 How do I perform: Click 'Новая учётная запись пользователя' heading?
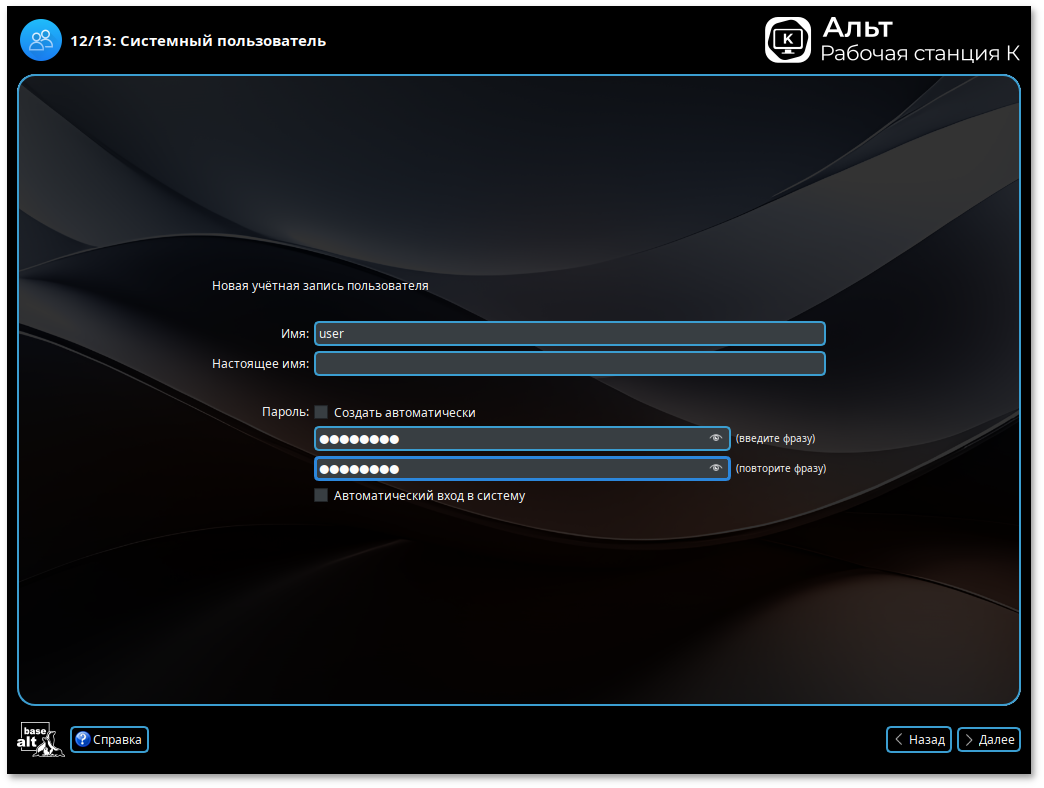click(320, 286)
